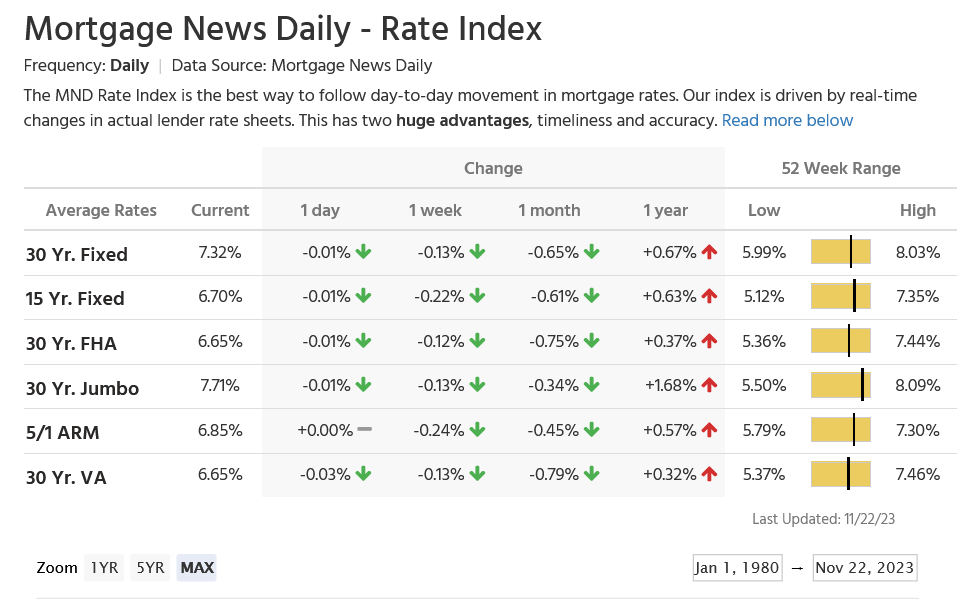Screen dimensions: 957x599
Task: Click the red up arrow for 30 Yr. Jumbo 1 year
Action: [709, 386]
